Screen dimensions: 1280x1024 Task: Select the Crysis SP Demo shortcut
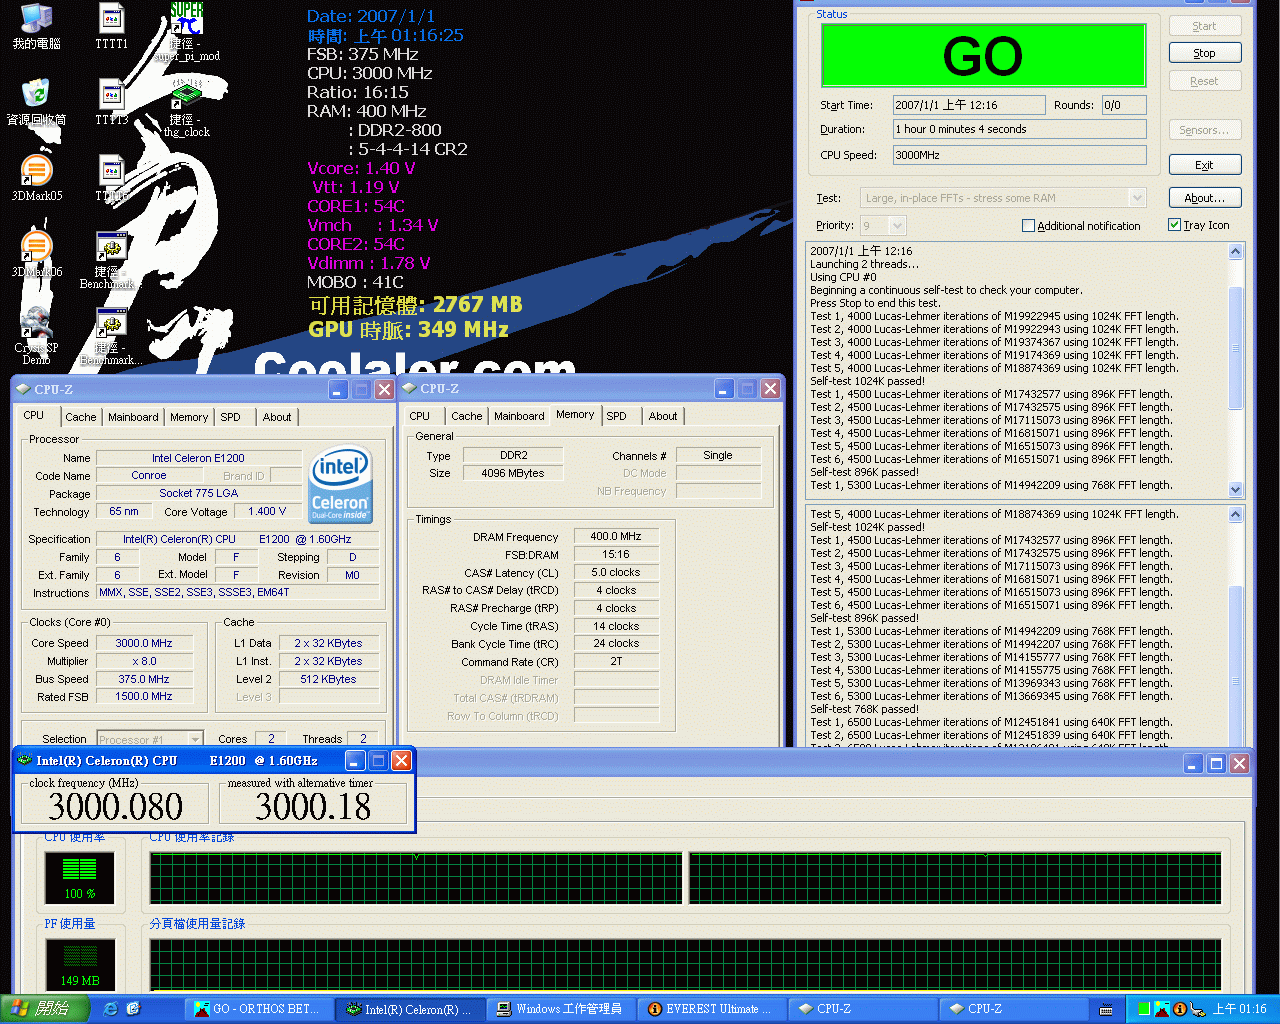coord(36,335)
